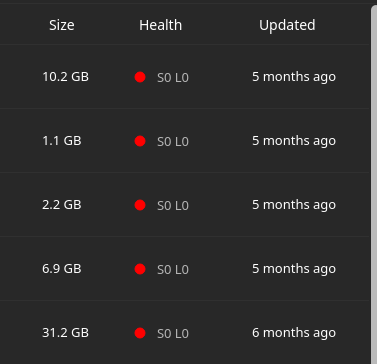Viewport: 377px width, 364px height.
Task: Click the red health dot for 6.9 GB row
Action: (140, 269)
